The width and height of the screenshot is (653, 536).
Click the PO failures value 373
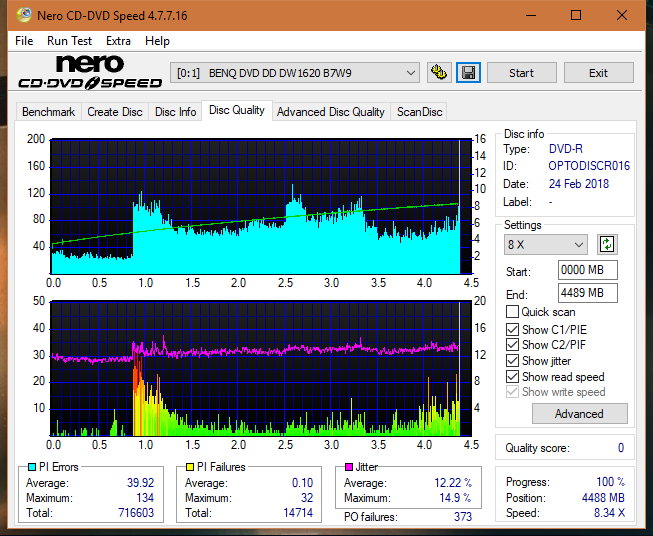pos(463,517)
